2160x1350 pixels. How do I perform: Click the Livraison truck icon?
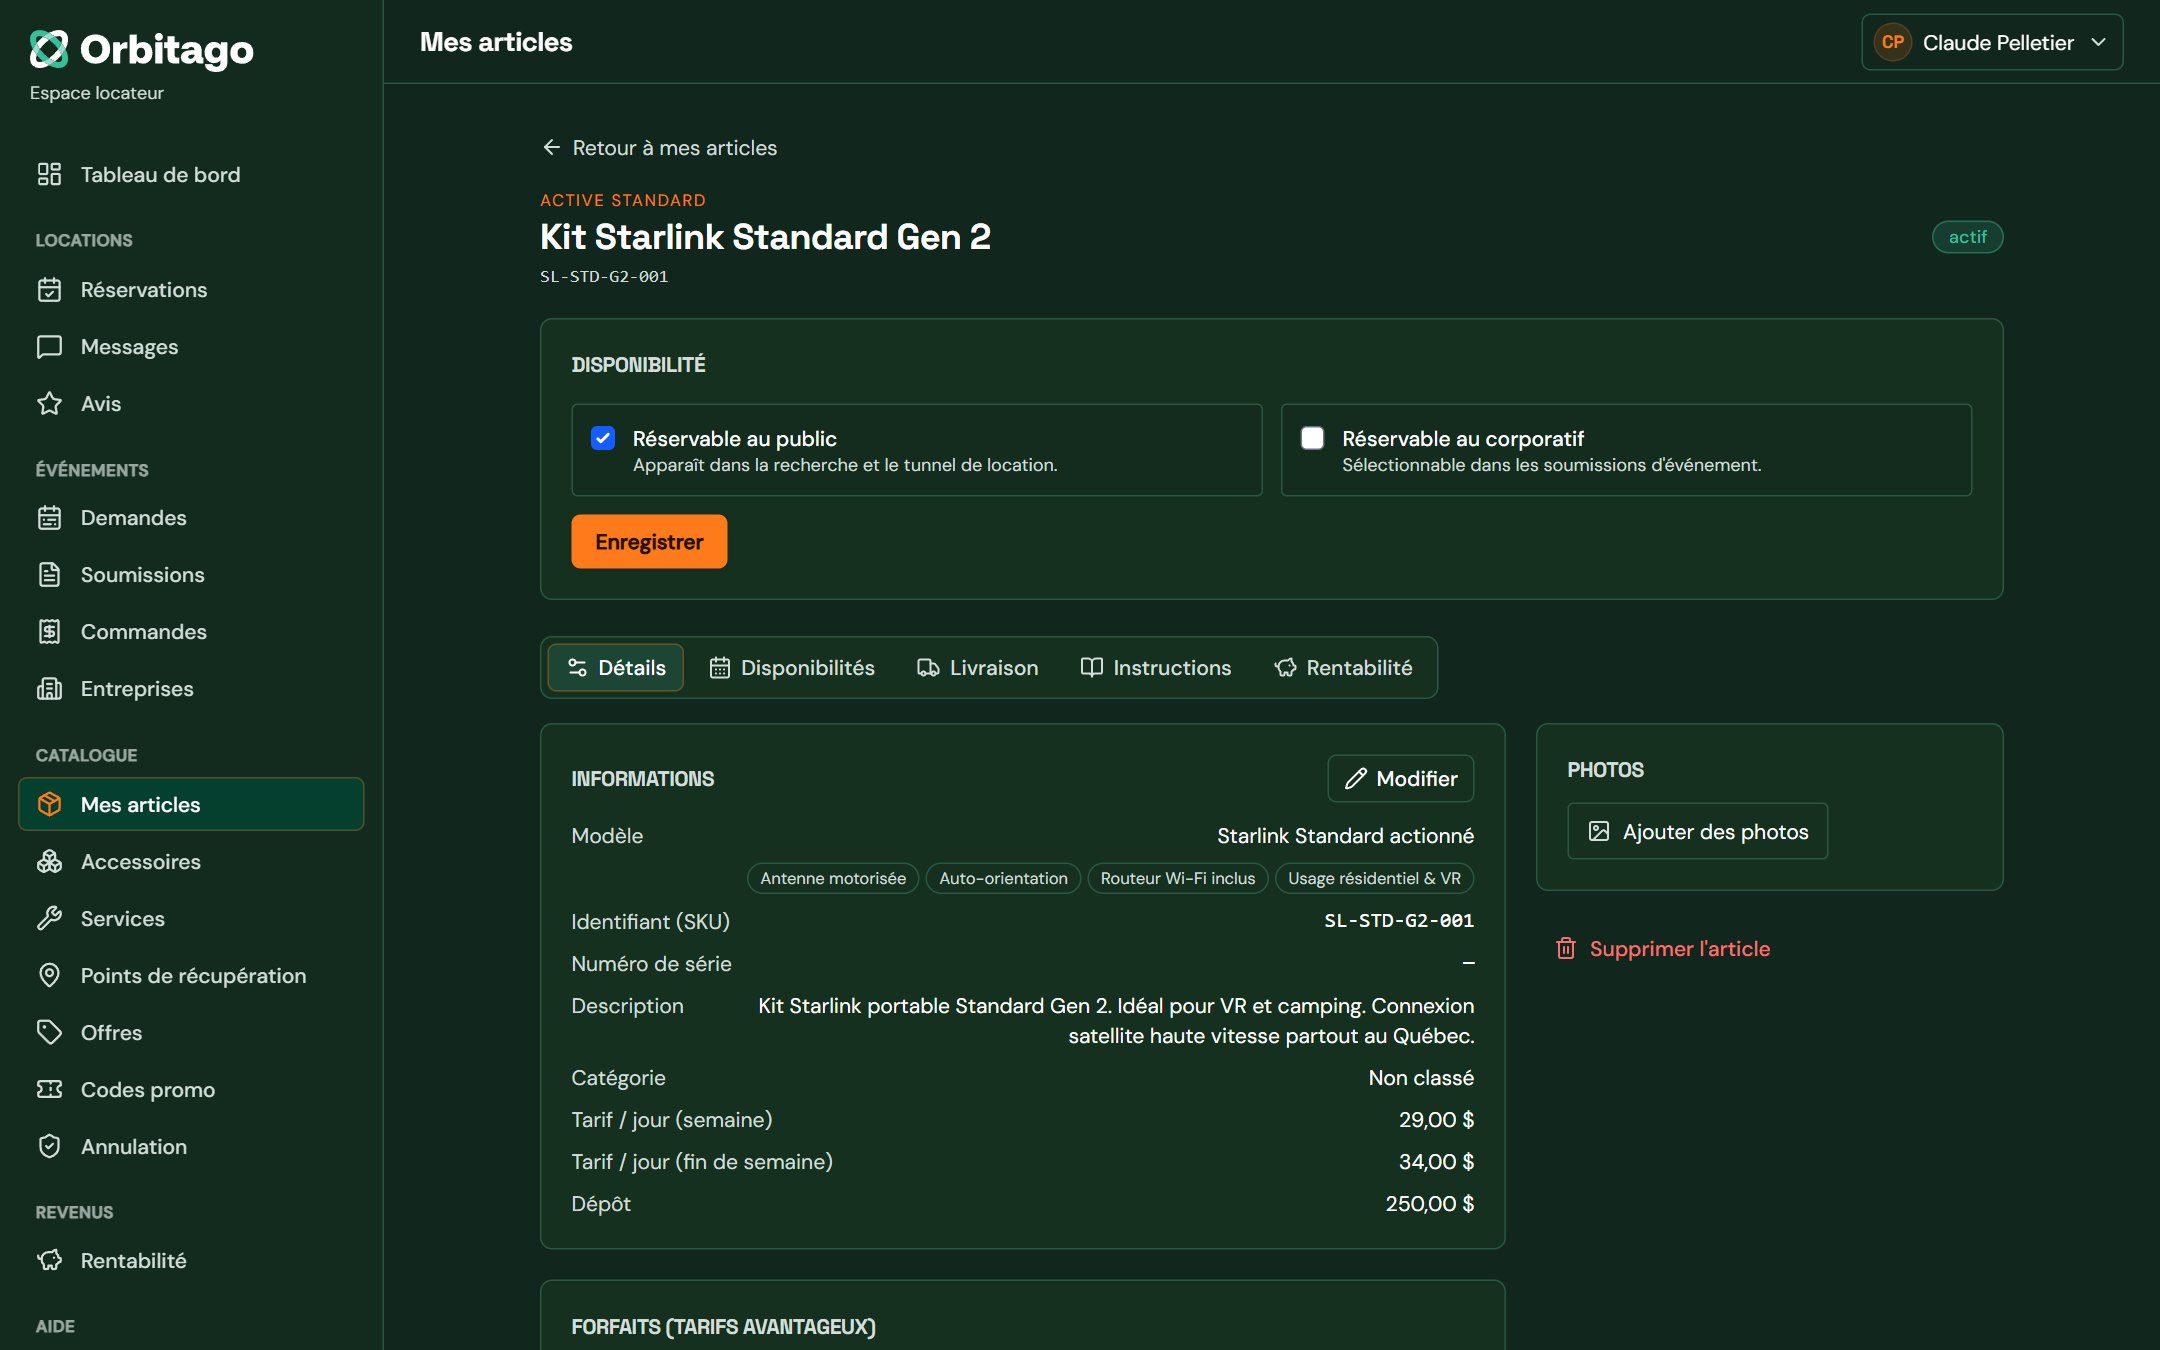tap(928, 668)
